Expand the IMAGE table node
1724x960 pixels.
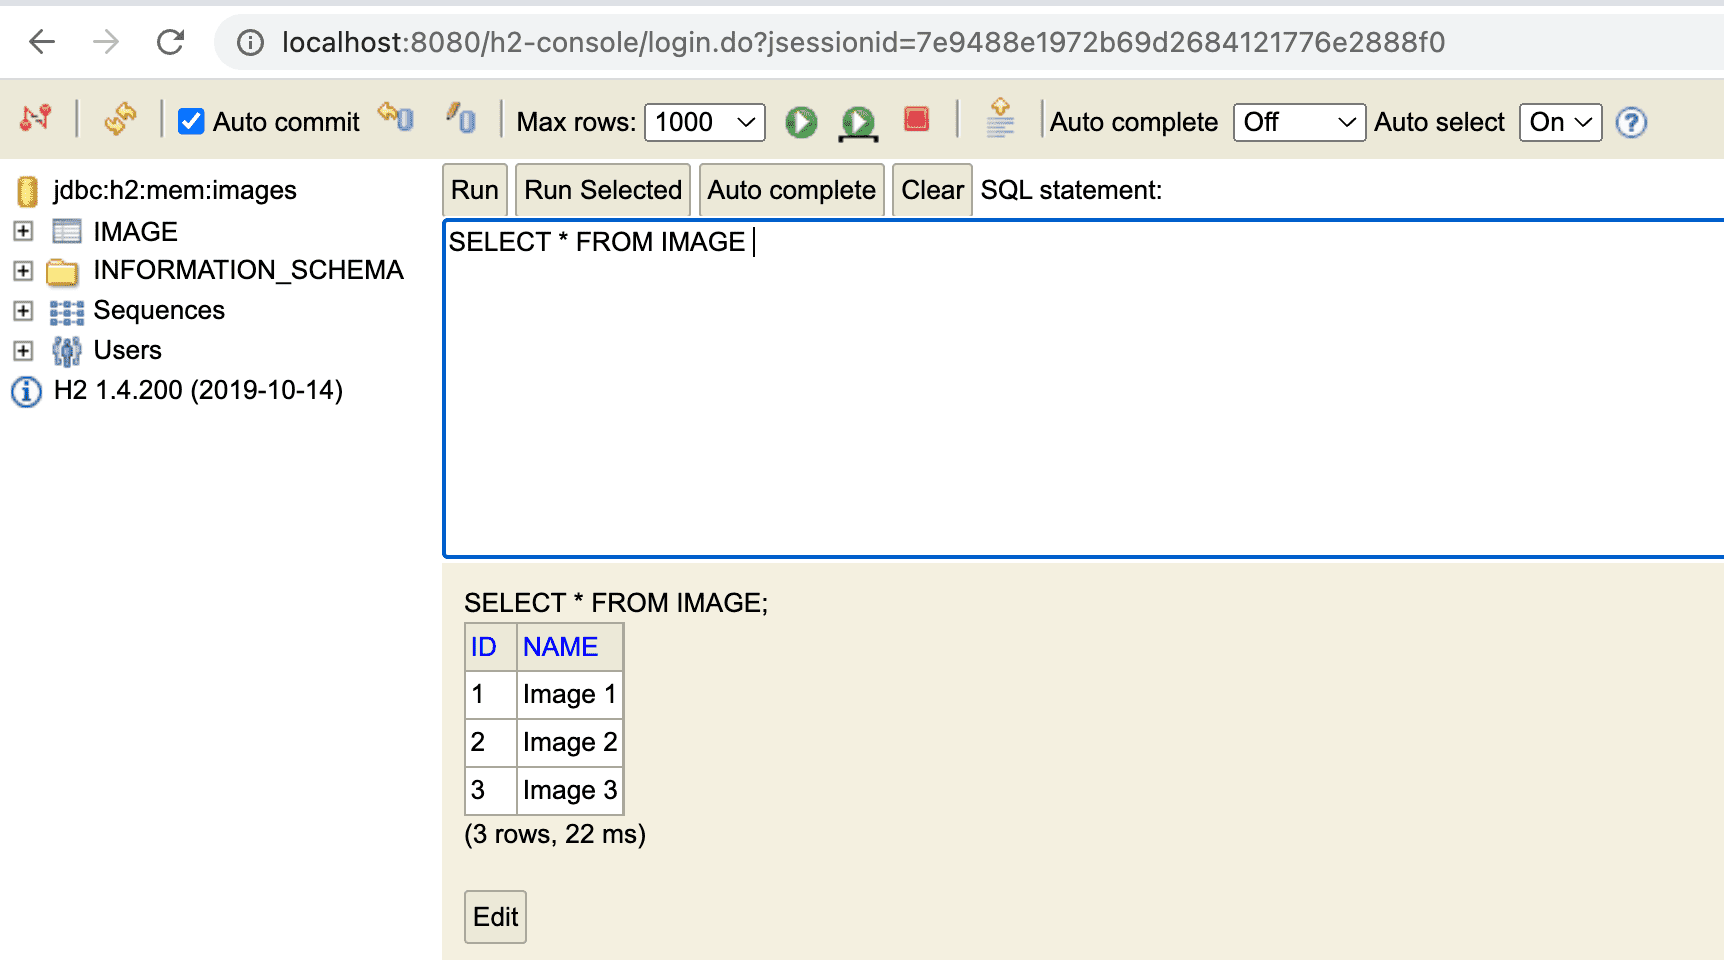tap(23, 231)
